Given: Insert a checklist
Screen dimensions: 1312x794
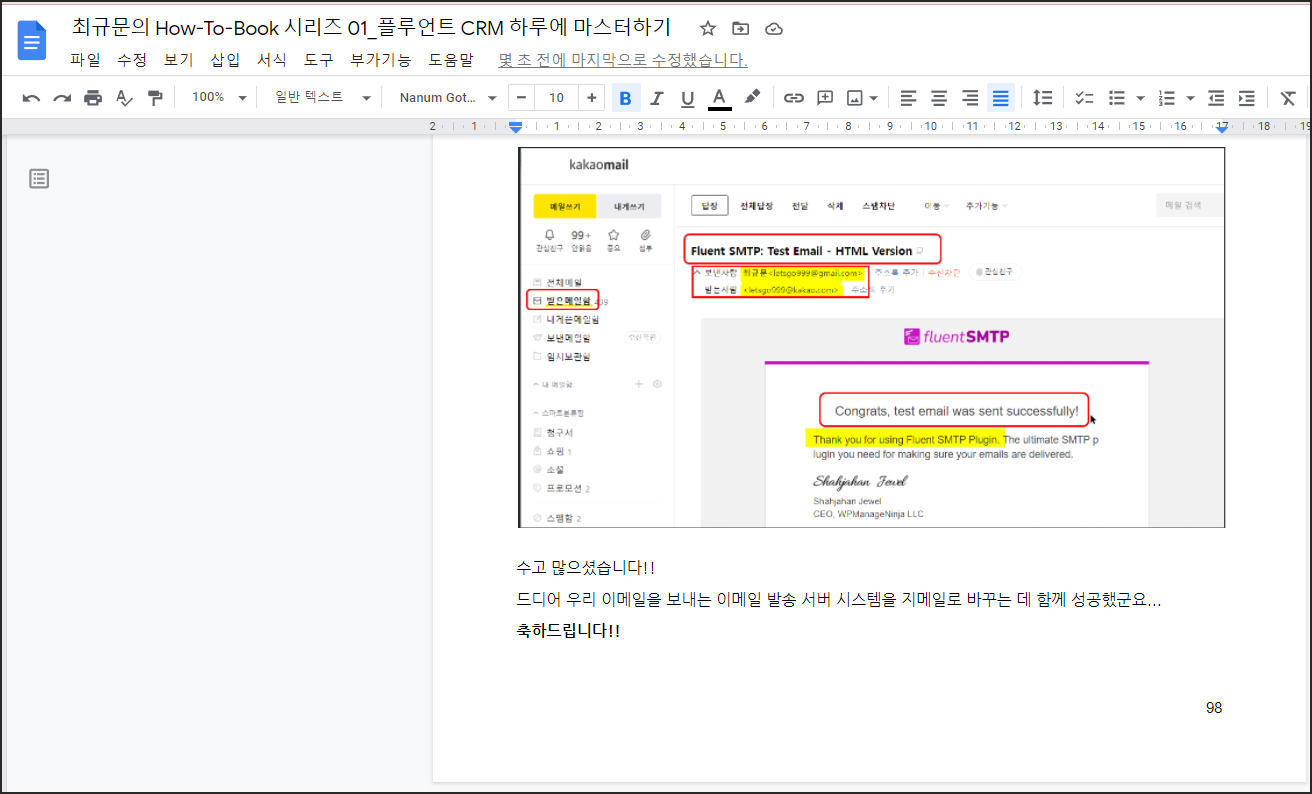Looking at the screenshot, I should (1084, 98).
